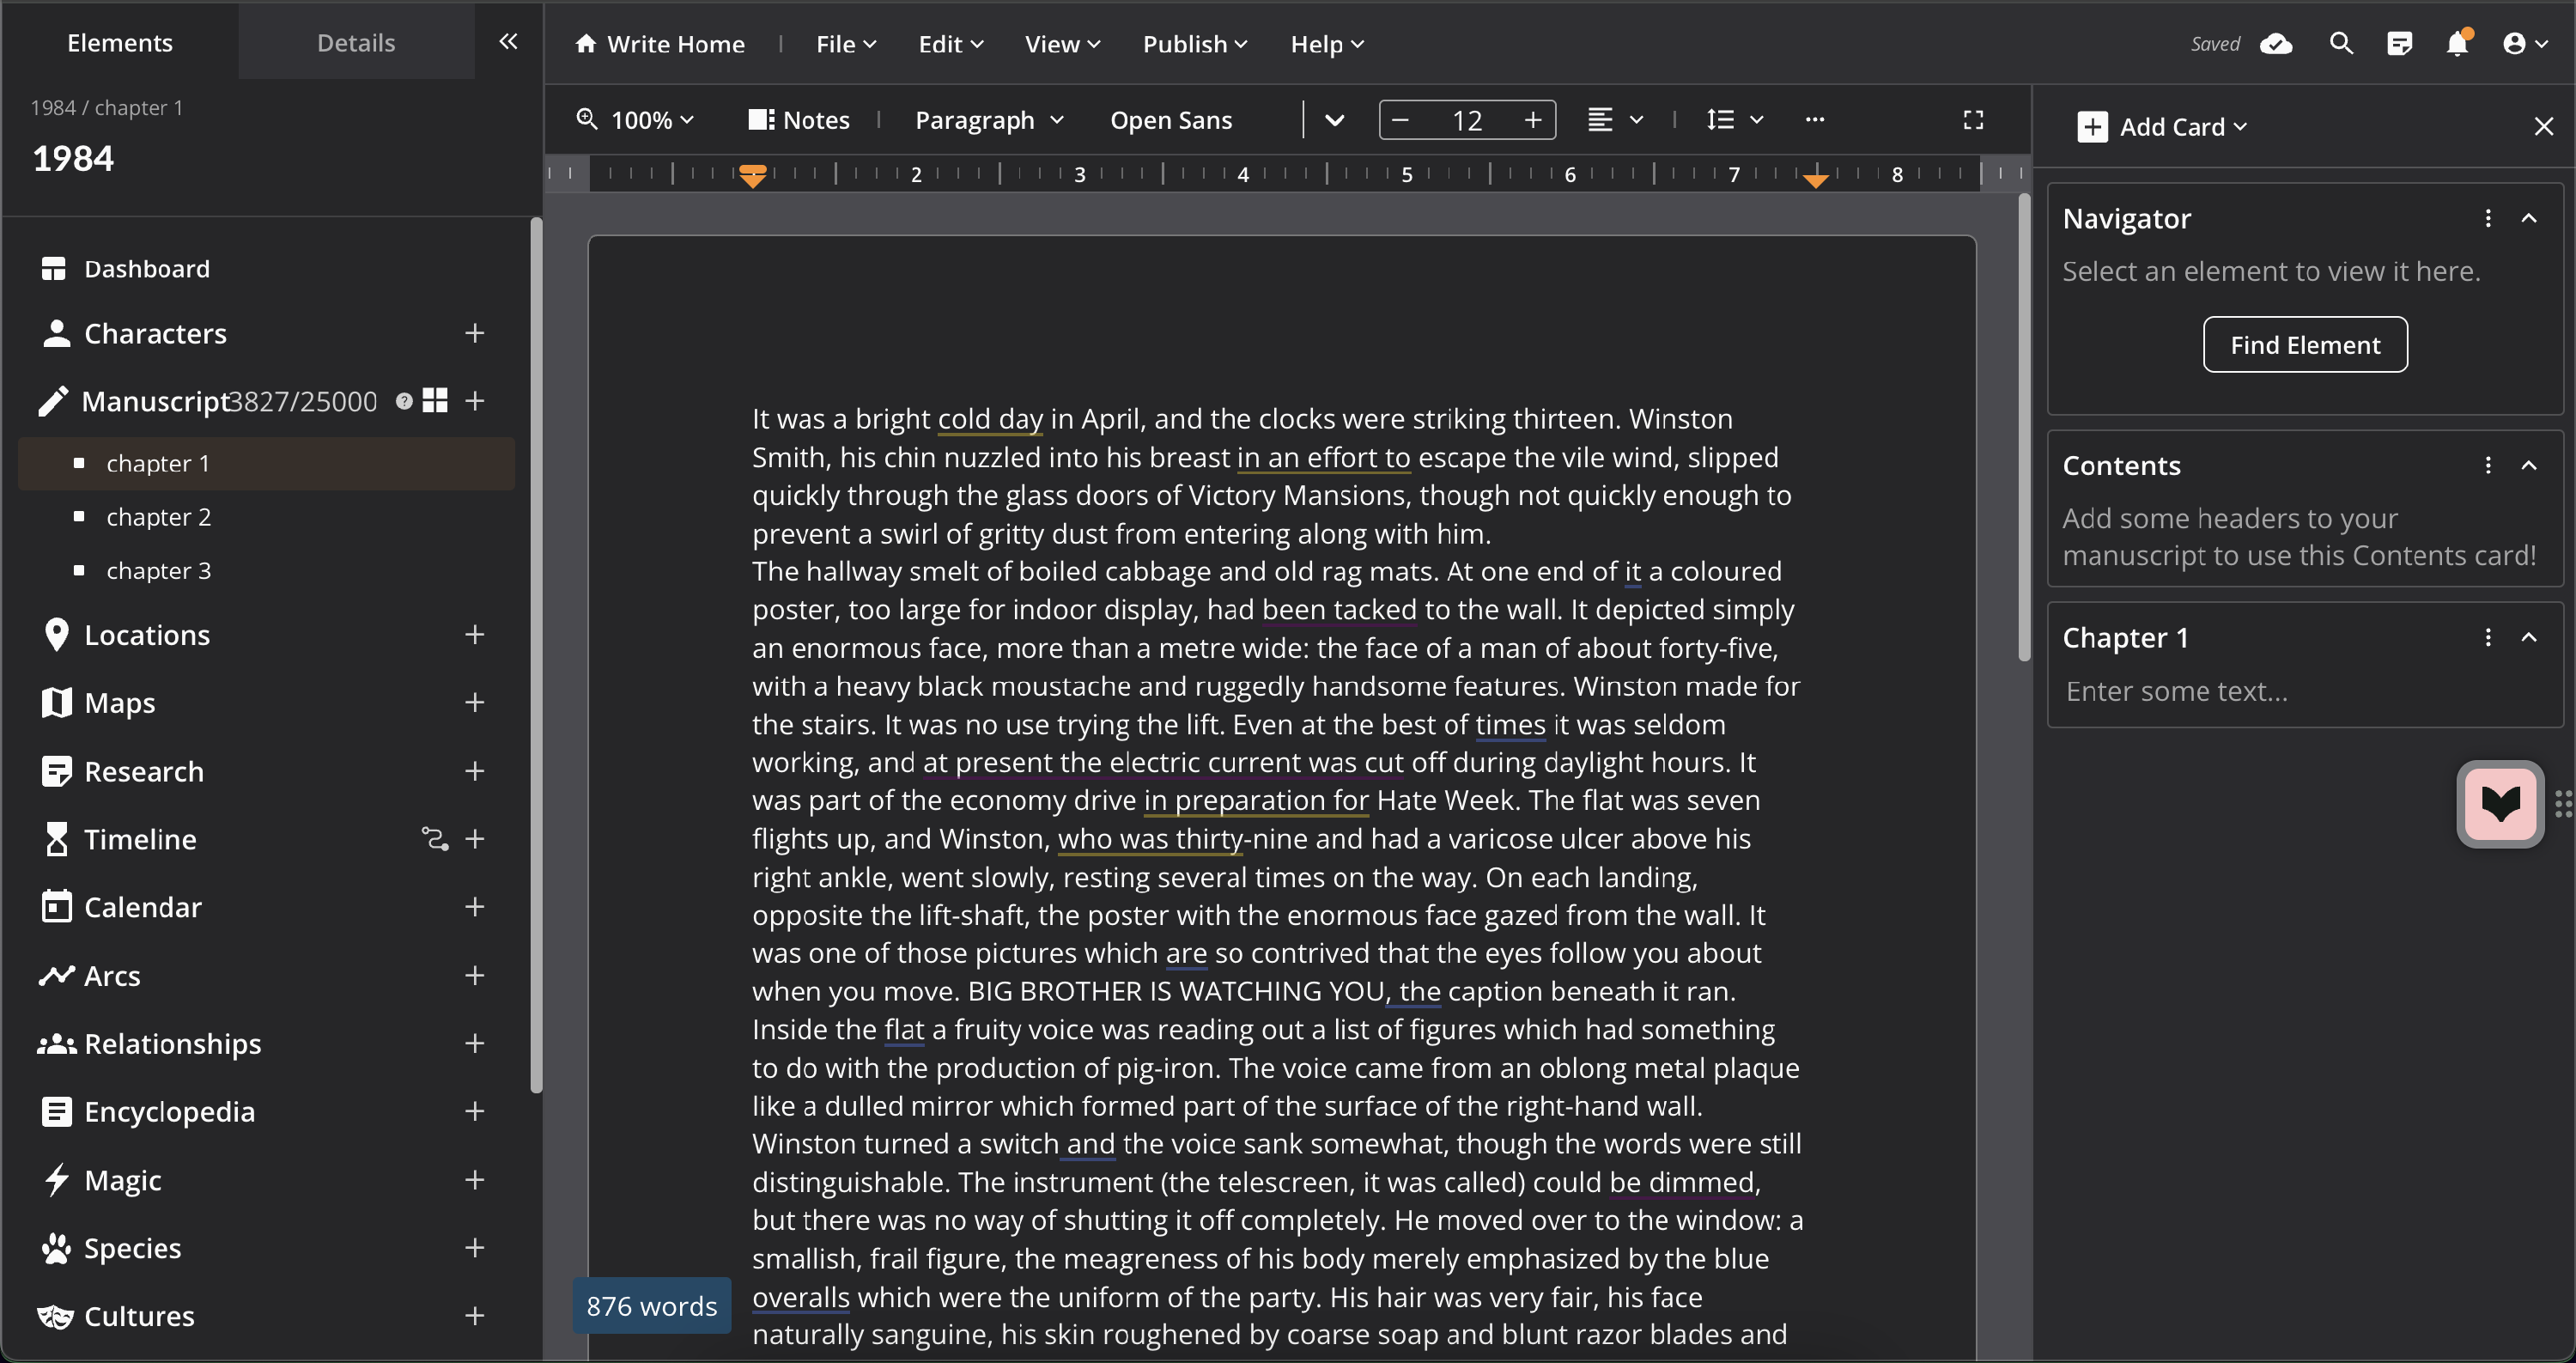
Task: Click the left indent marker on the ruler
Action: [x=753, y=177]
